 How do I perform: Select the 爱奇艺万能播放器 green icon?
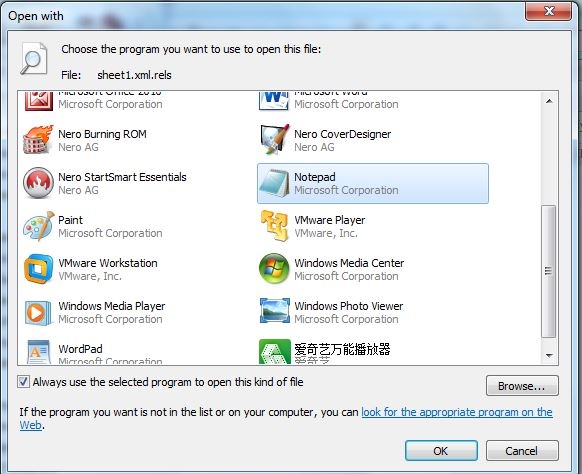pyautogui.click(x=275, y=352)
